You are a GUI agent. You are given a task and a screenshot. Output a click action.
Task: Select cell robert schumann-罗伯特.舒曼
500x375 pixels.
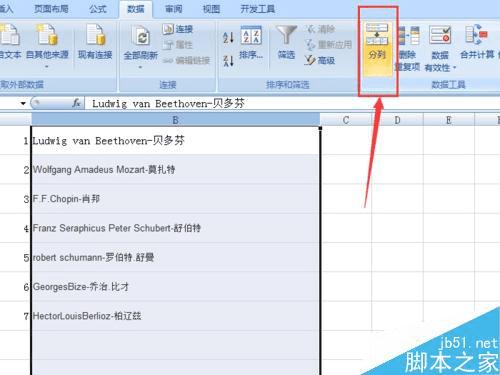tap(176, 257)
